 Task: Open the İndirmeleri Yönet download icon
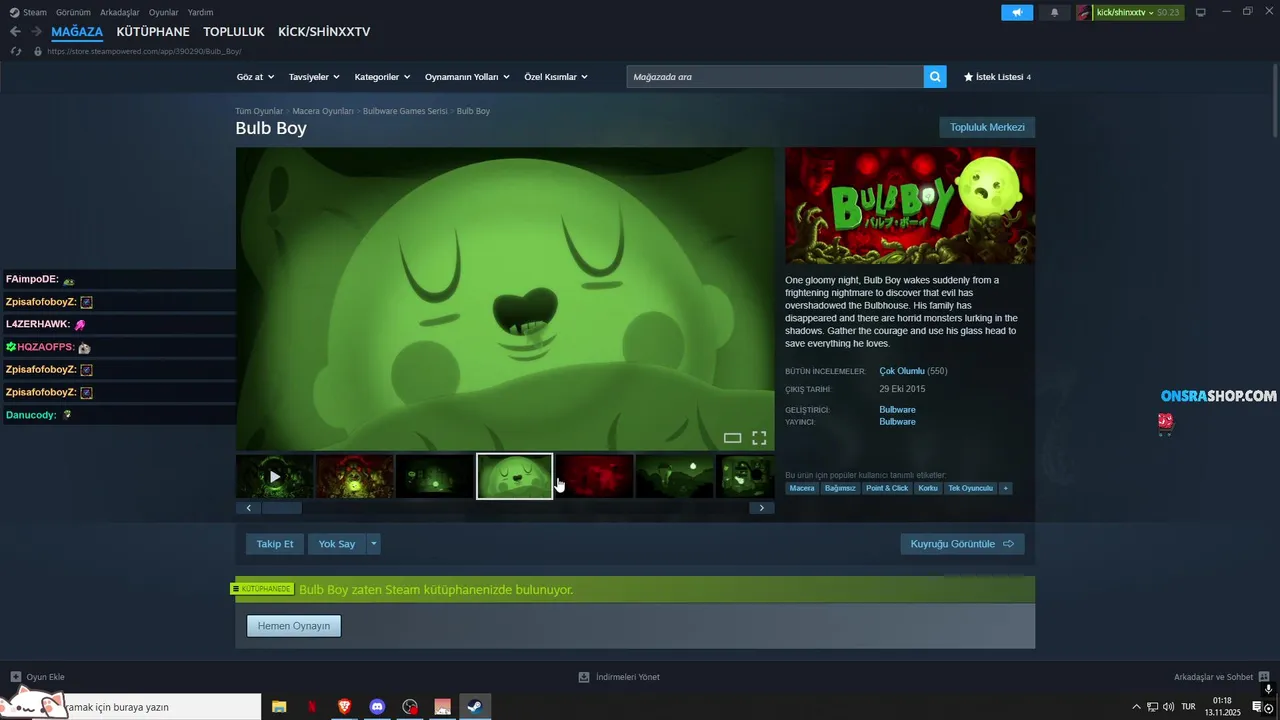pyautogui.click(x=584, y=677)
